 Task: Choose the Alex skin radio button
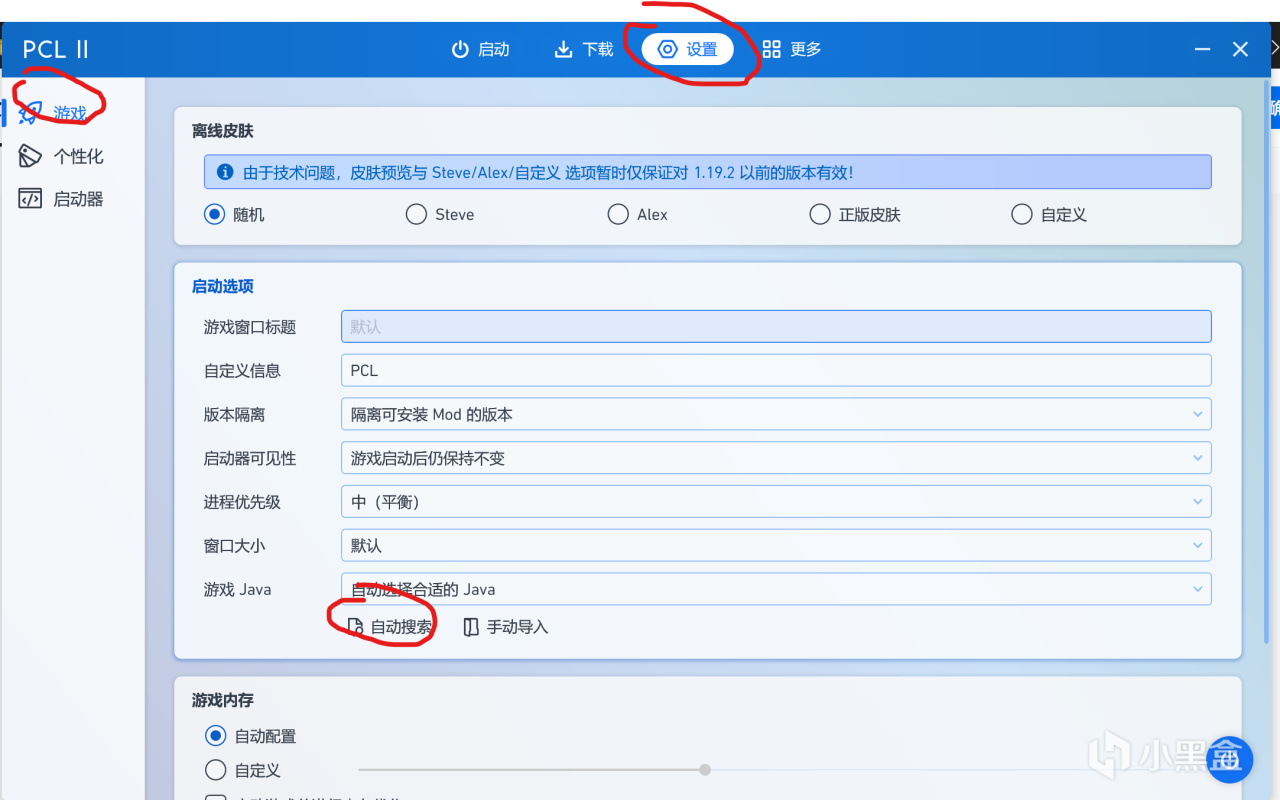(x=618, y=214)
